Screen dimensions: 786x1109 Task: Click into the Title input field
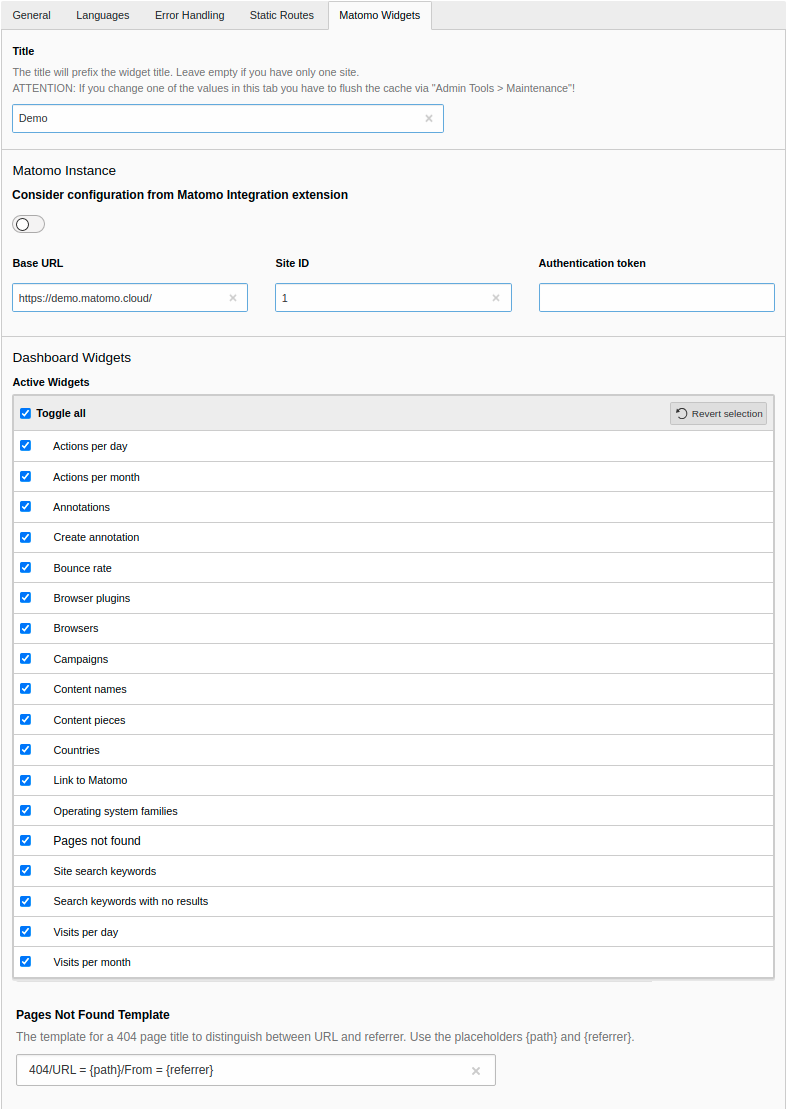tap(215, 118)
